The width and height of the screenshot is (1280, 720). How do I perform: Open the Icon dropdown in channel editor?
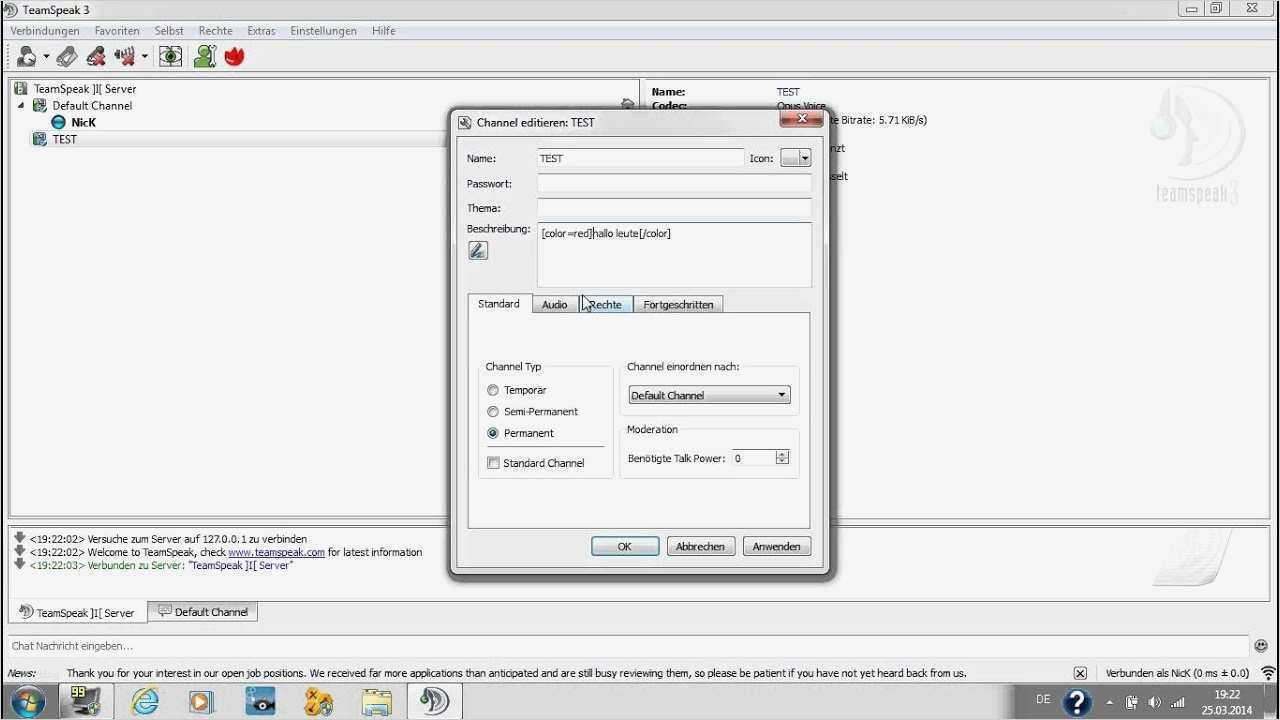click(x=796, y=158)
